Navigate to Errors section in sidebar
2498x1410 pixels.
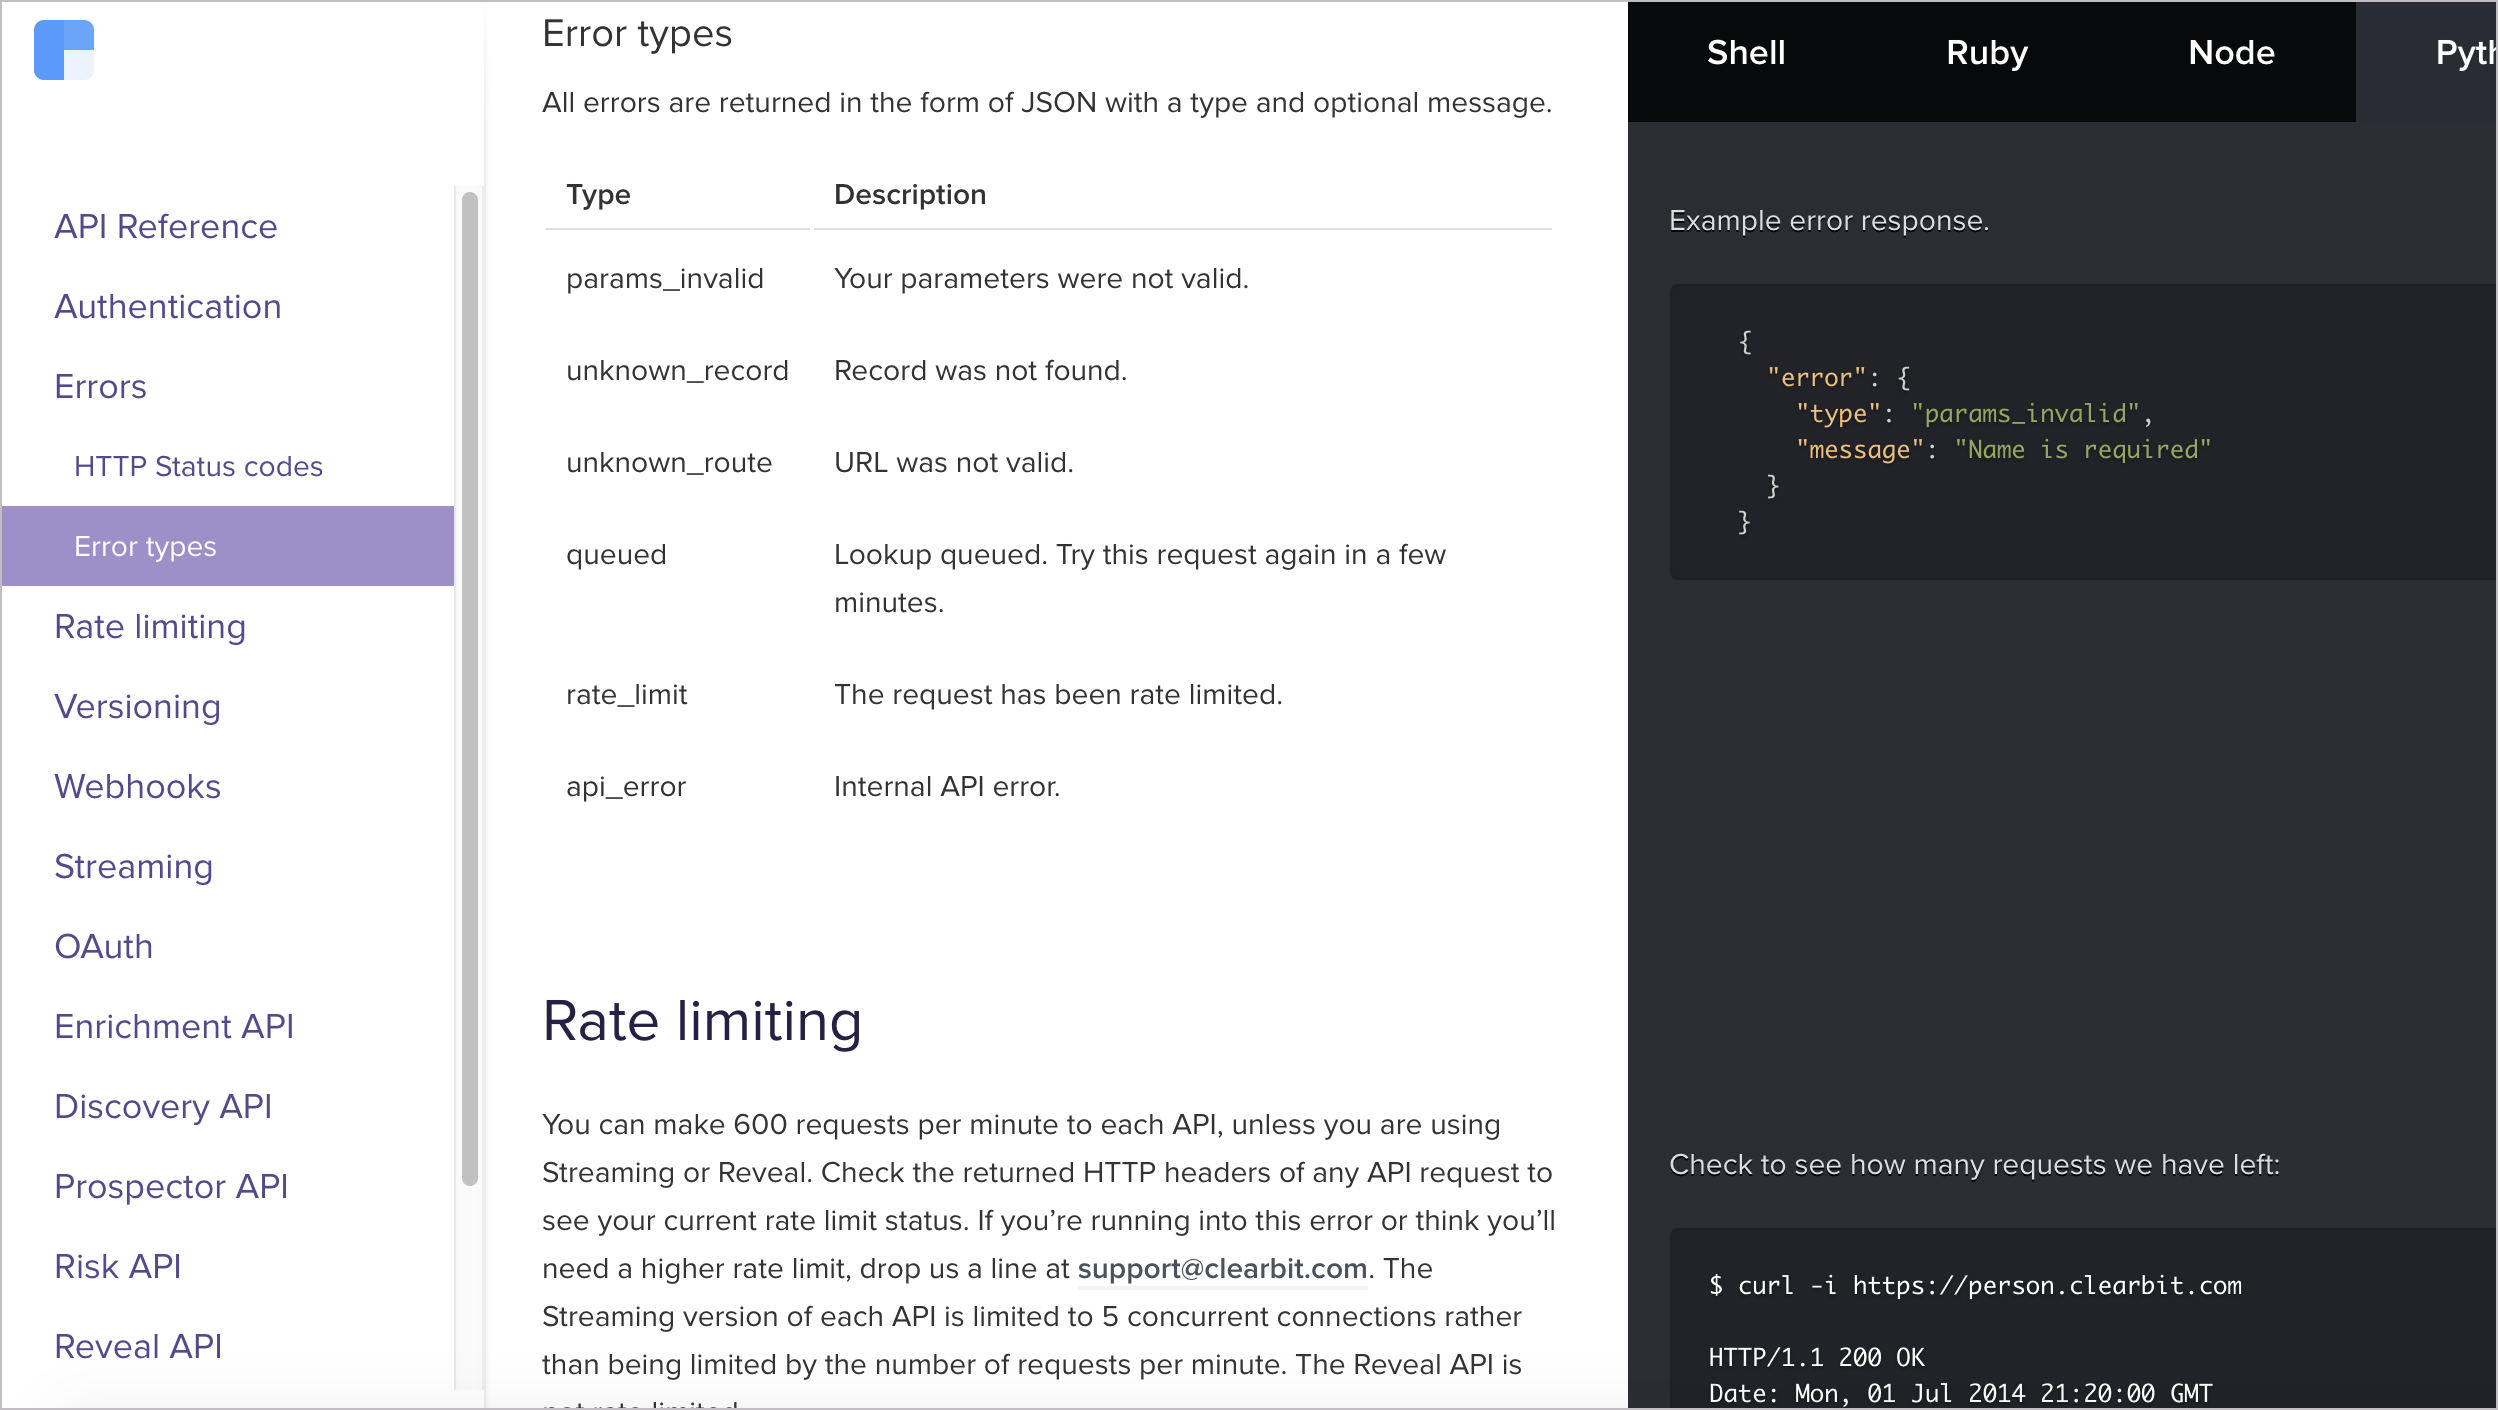(100, 386)
